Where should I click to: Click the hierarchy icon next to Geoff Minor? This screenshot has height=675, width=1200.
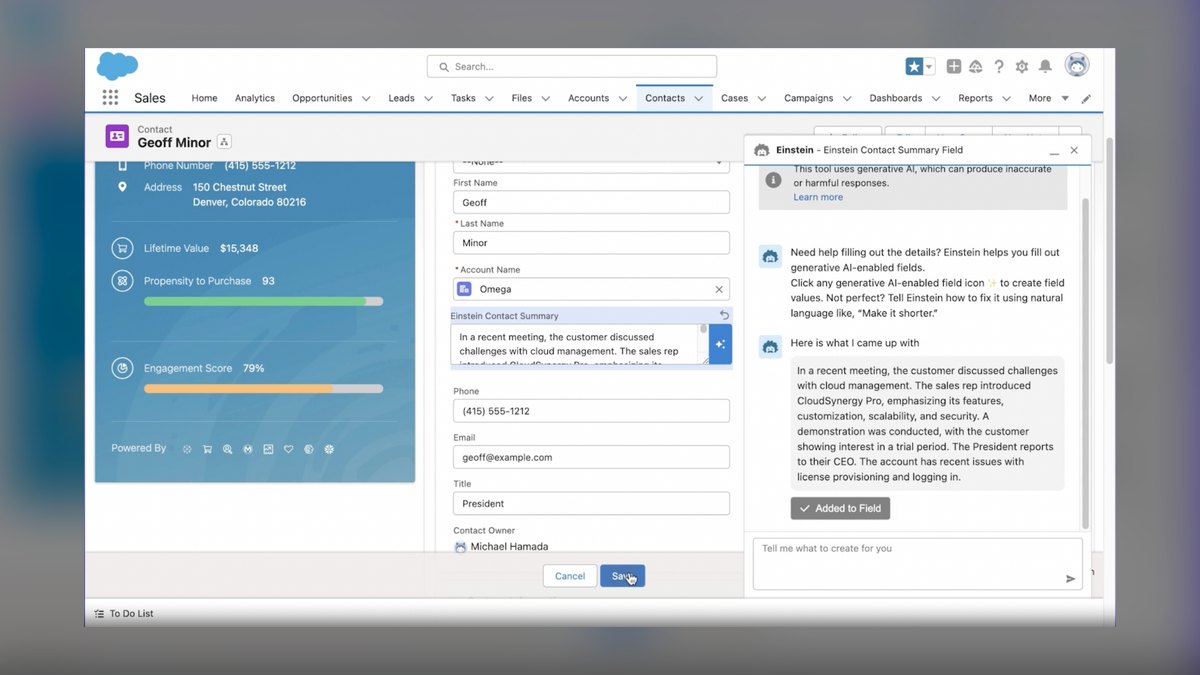(224, 142)
